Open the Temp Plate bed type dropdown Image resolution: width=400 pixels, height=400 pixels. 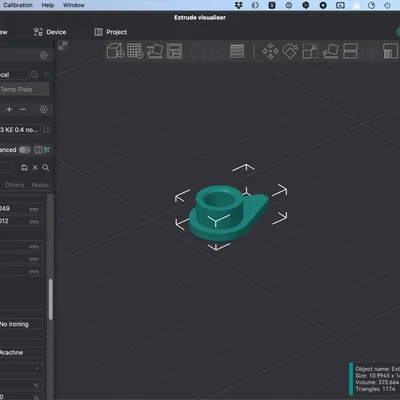coord(25,89)
